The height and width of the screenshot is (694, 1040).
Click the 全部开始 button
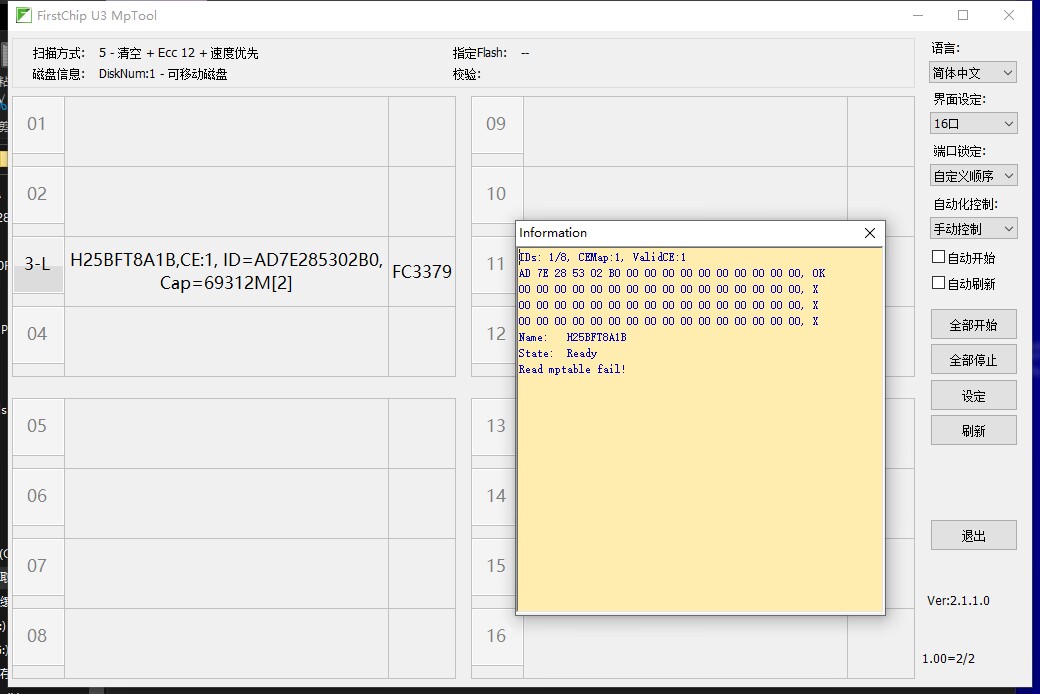point(973,325)
